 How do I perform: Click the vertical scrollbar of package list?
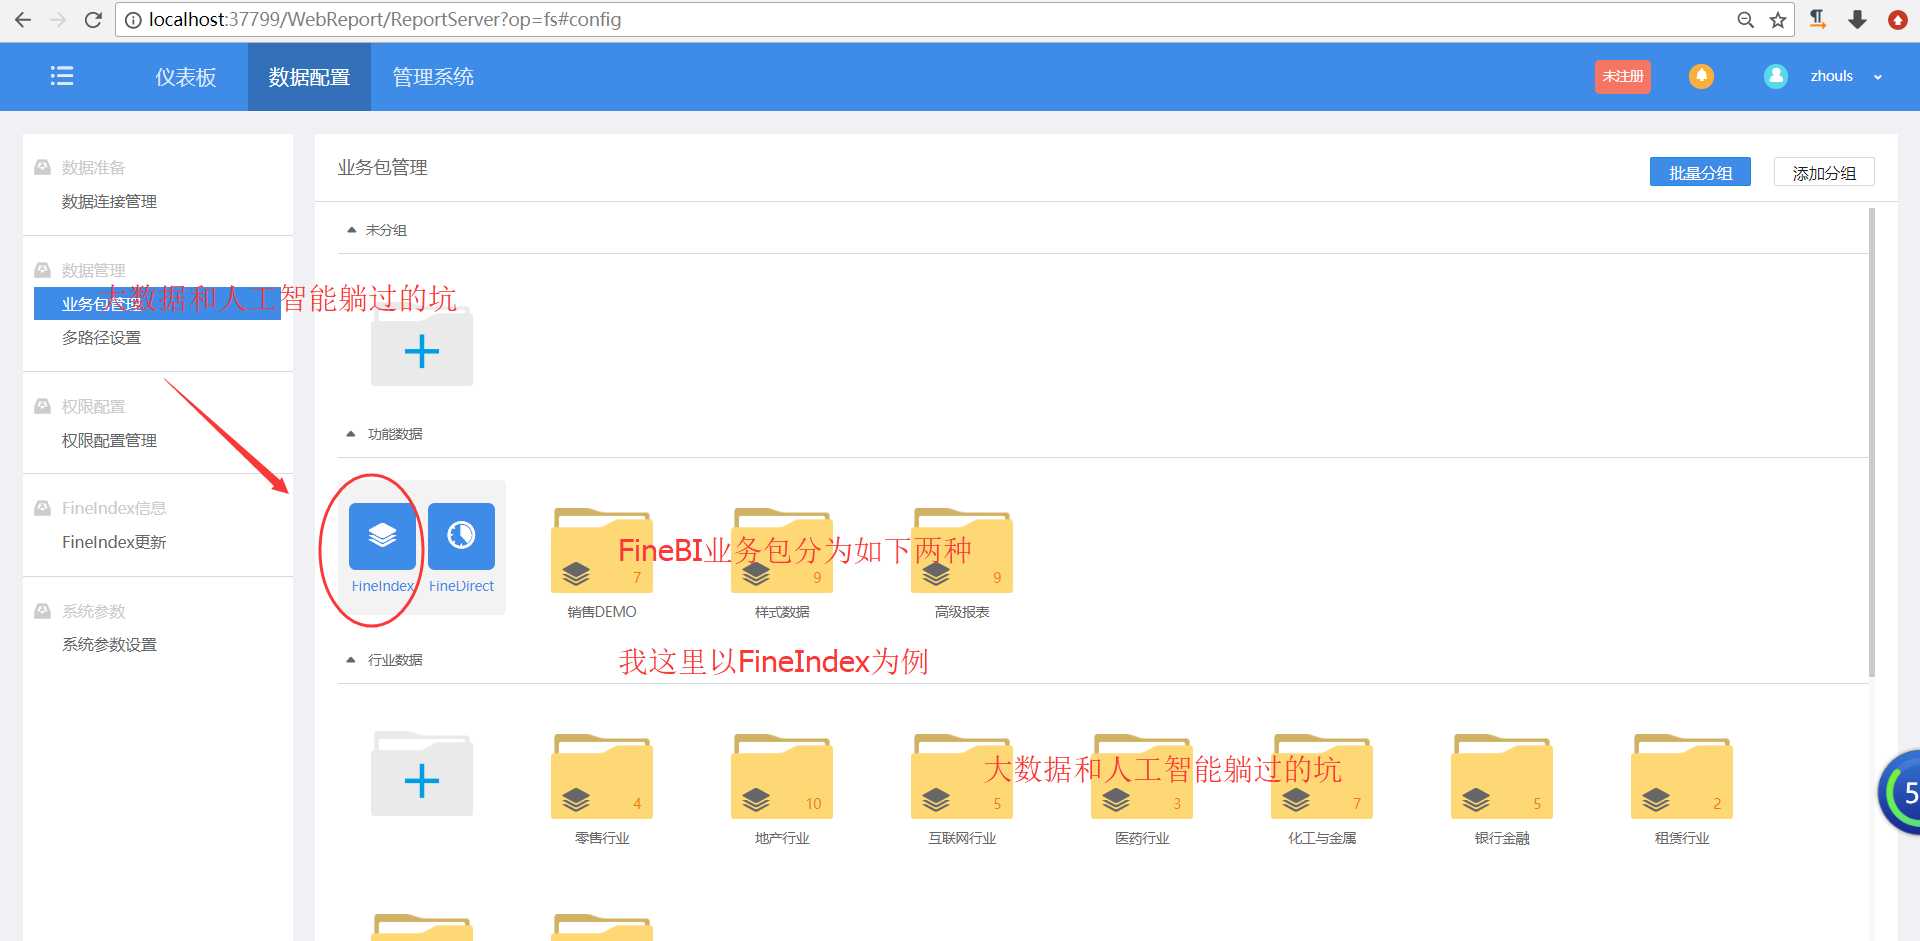1872,442
